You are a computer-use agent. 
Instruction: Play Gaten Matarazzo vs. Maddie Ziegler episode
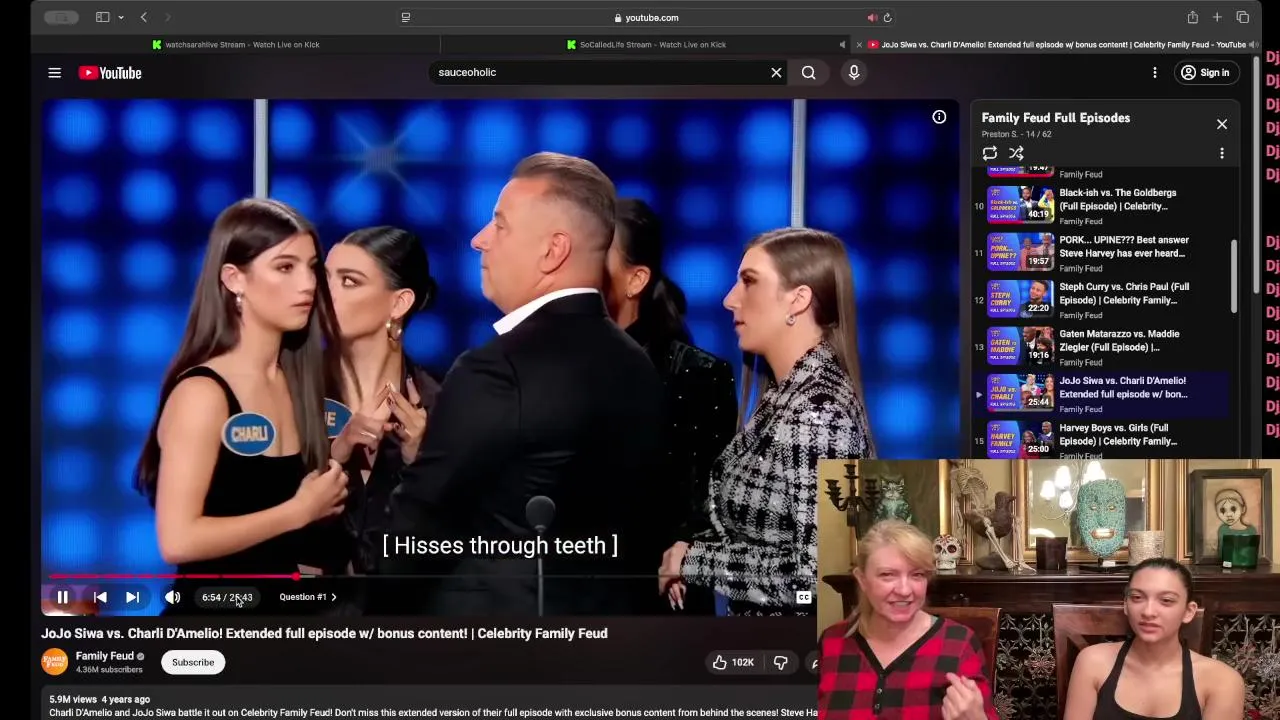[1100, 345]
